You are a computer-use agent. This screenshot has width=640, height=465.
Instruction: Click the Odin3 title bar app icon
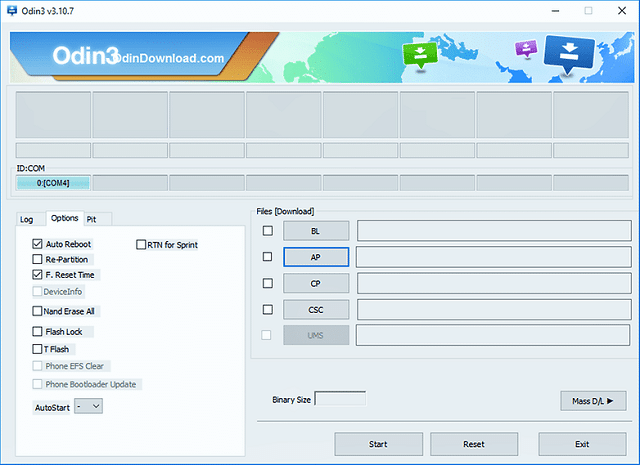pyautogui.click(x=11, y=10)
